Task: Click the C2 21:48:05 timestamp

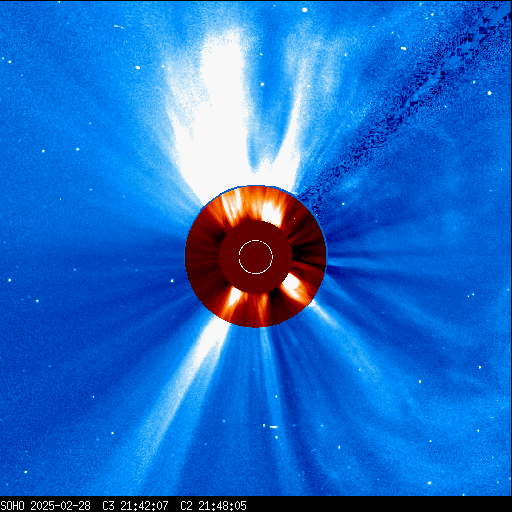Action: click(x=213, y=506)
